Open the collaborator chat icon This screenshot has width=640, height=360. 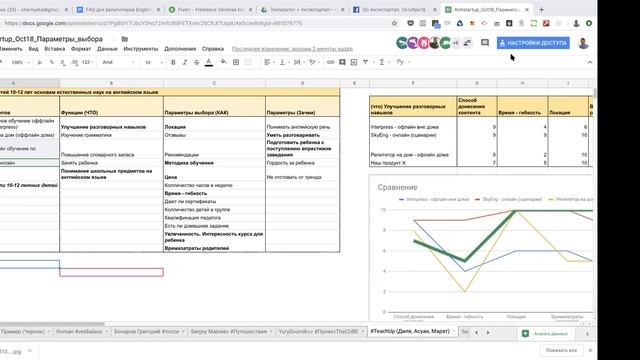click(467, 42)
